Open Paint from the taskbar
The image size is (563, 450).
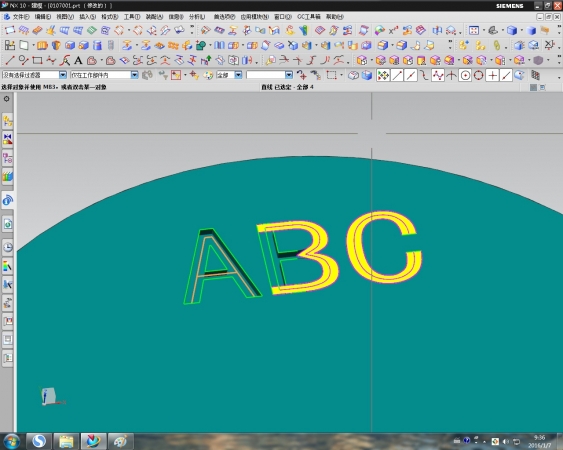(120, 441)
